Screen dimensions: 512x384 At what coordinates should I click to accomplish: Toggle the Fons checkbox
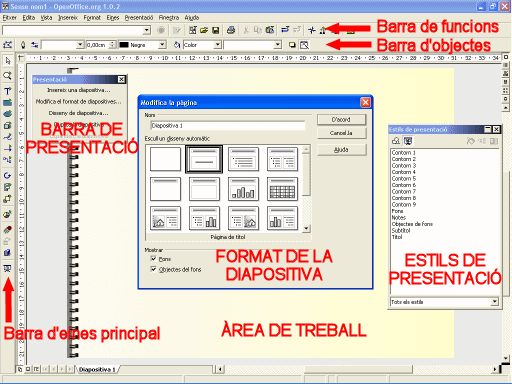[x=153, y=259]
